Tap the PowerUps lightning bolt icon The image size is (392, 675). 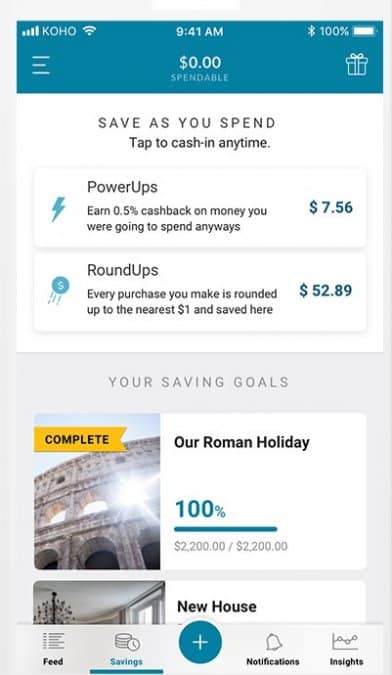coord(59,209)
